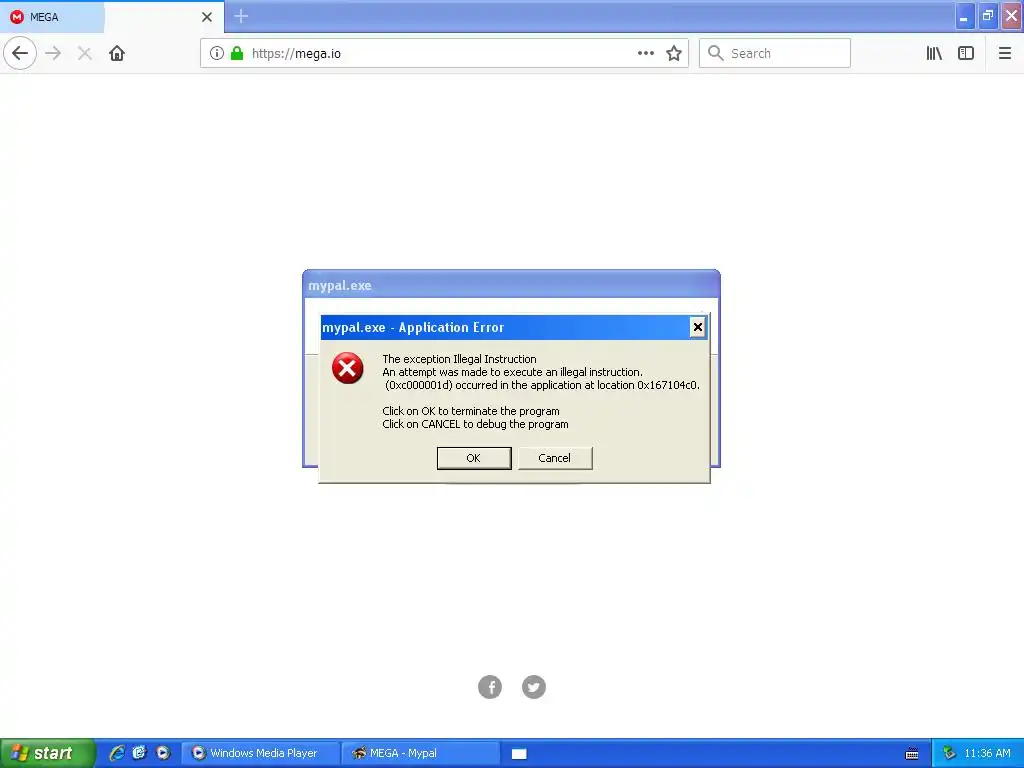Launch Media Player quick launch icon
Screen dimensions: 1024x768
coord(163,753)
